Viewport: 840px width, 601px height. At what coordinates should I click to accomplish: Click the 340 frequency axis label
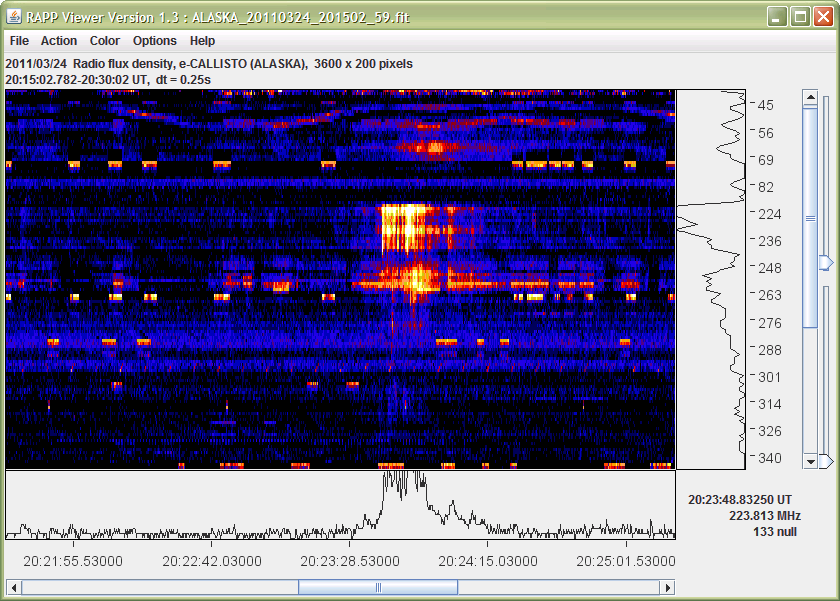point(770,458)
